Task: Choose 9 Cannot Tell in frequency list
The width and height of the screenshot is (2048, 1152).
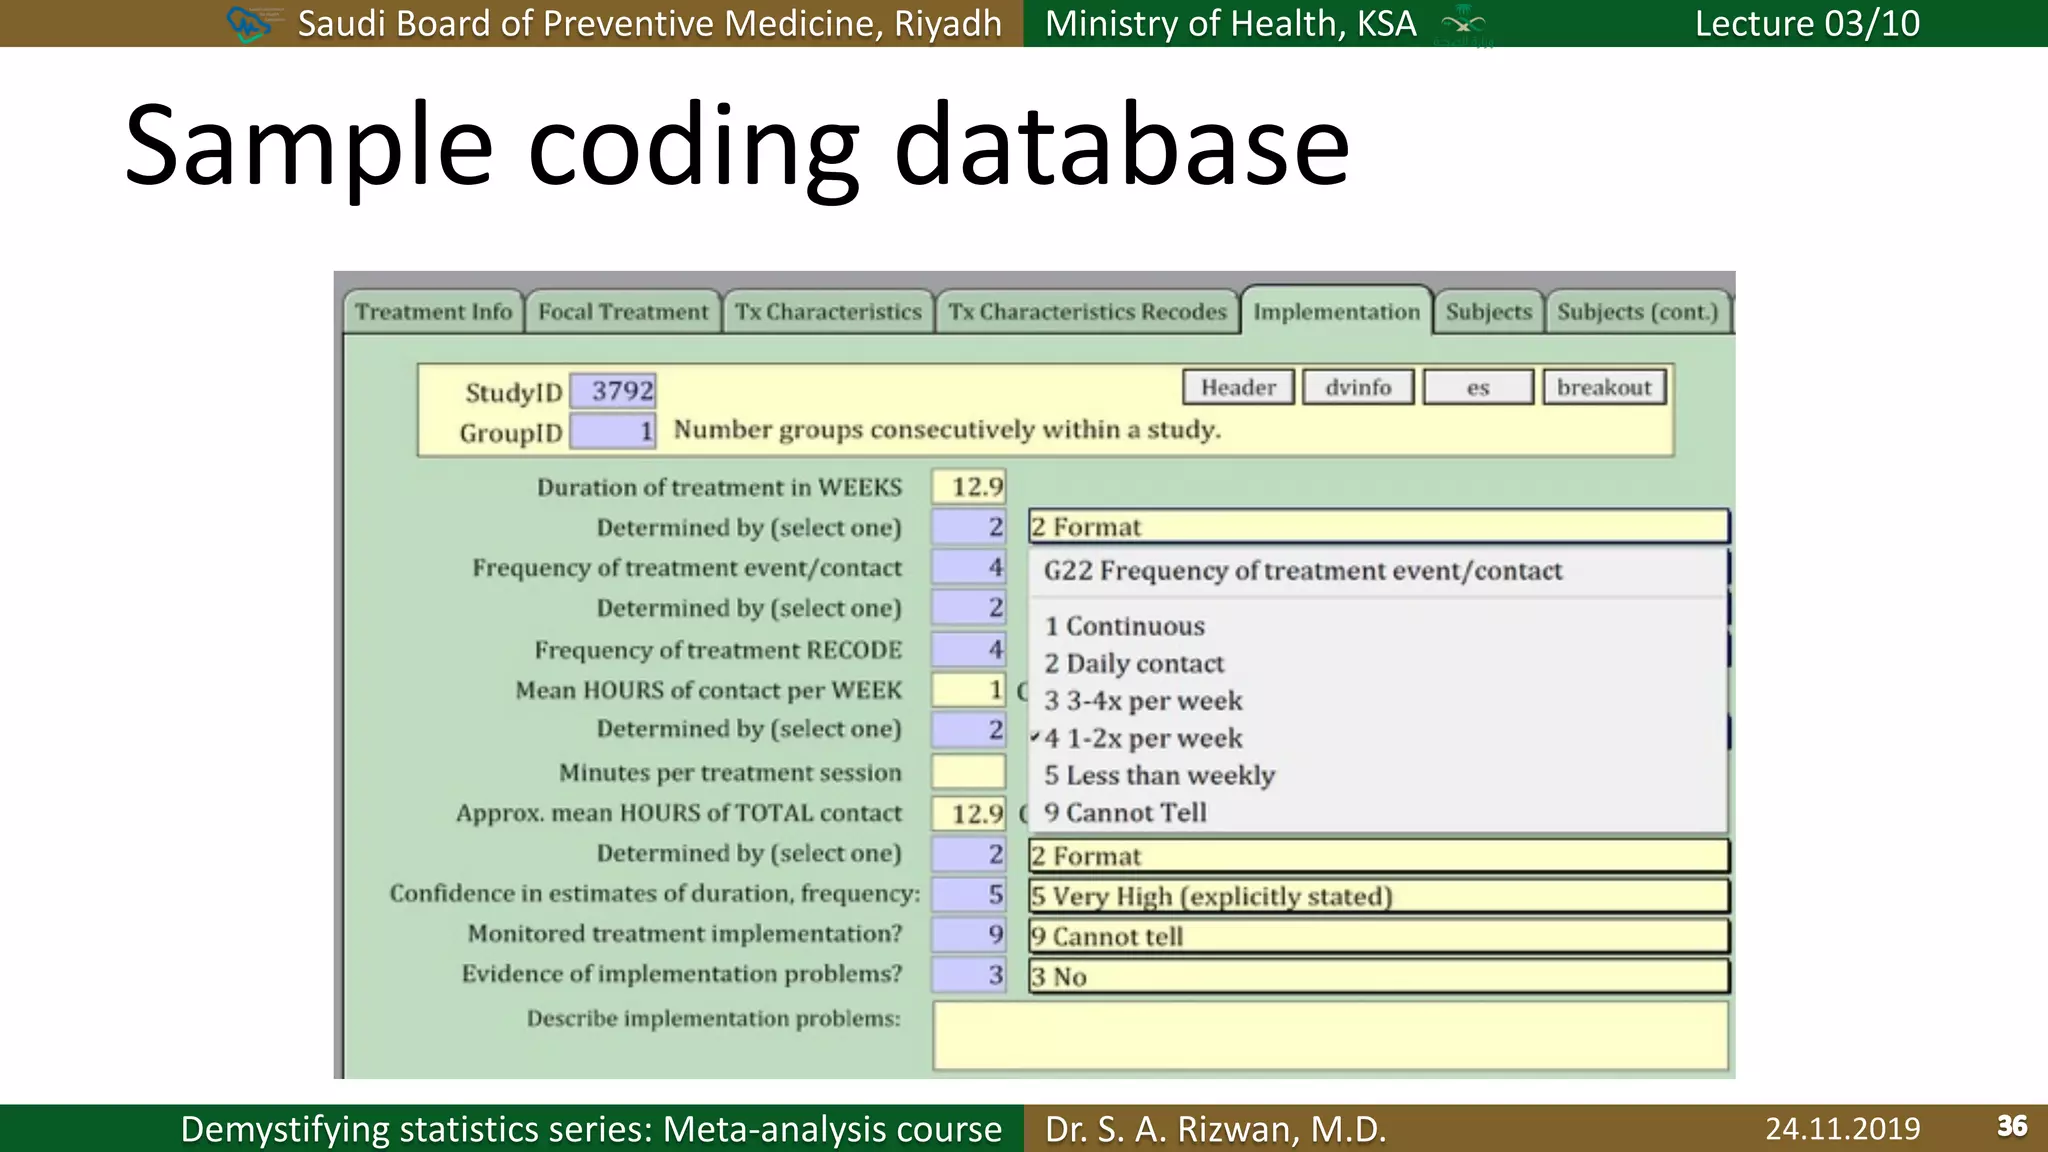Action: pyautogui.click(x=1378, y=813)
